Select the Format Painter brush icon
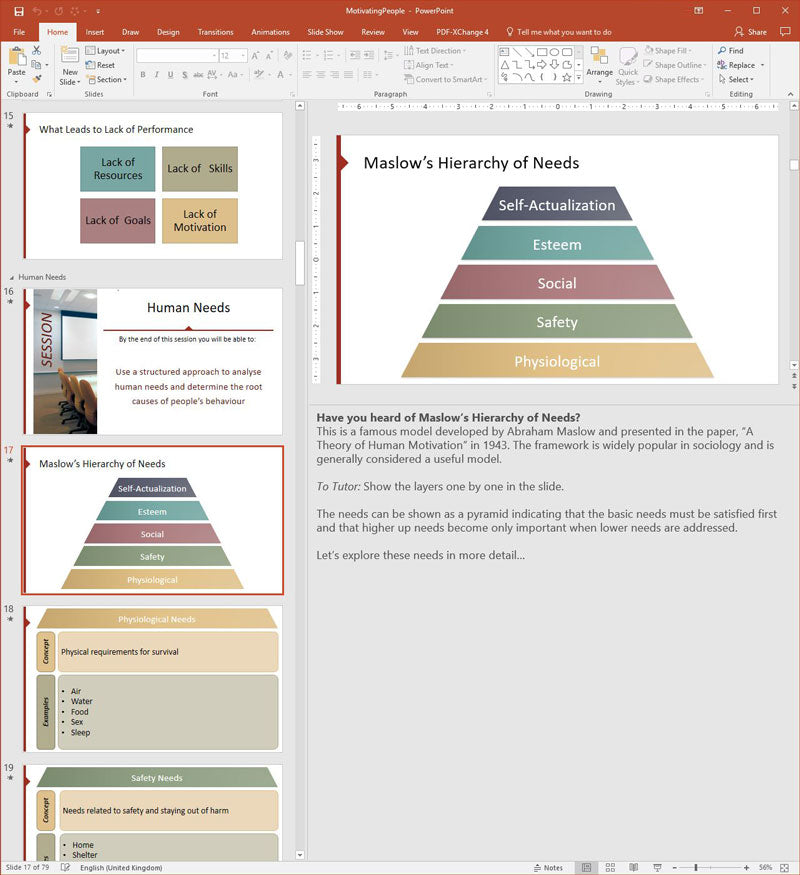 [x=37, y=79]
